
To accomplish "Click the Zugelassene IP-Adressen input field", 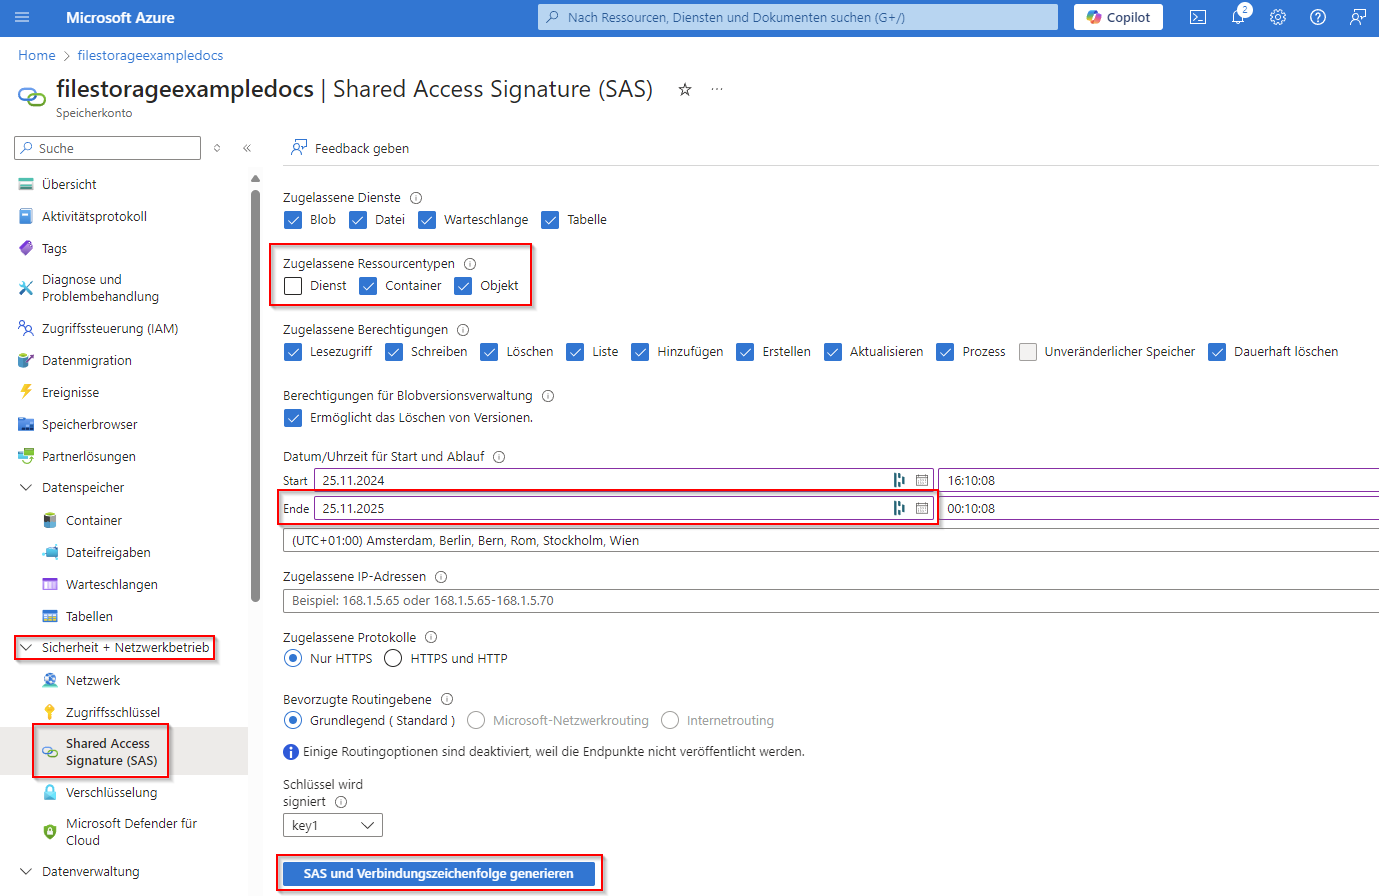I will click(x=830, y=601).
